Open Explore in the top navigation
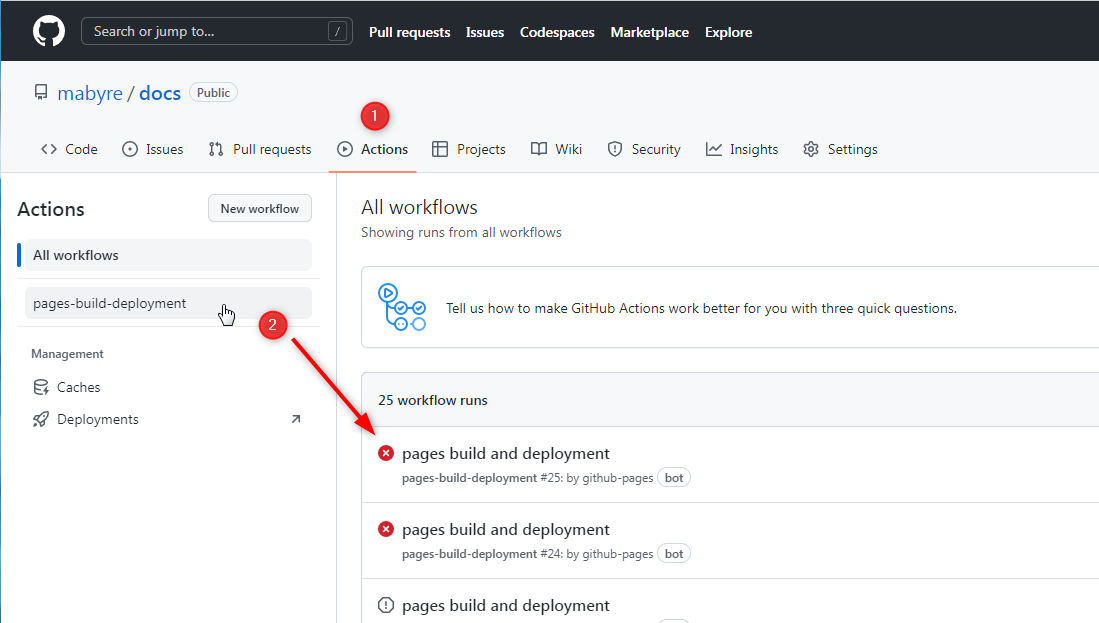The width and height of the screenshot is (1099, 623). [x=728, y=32]
